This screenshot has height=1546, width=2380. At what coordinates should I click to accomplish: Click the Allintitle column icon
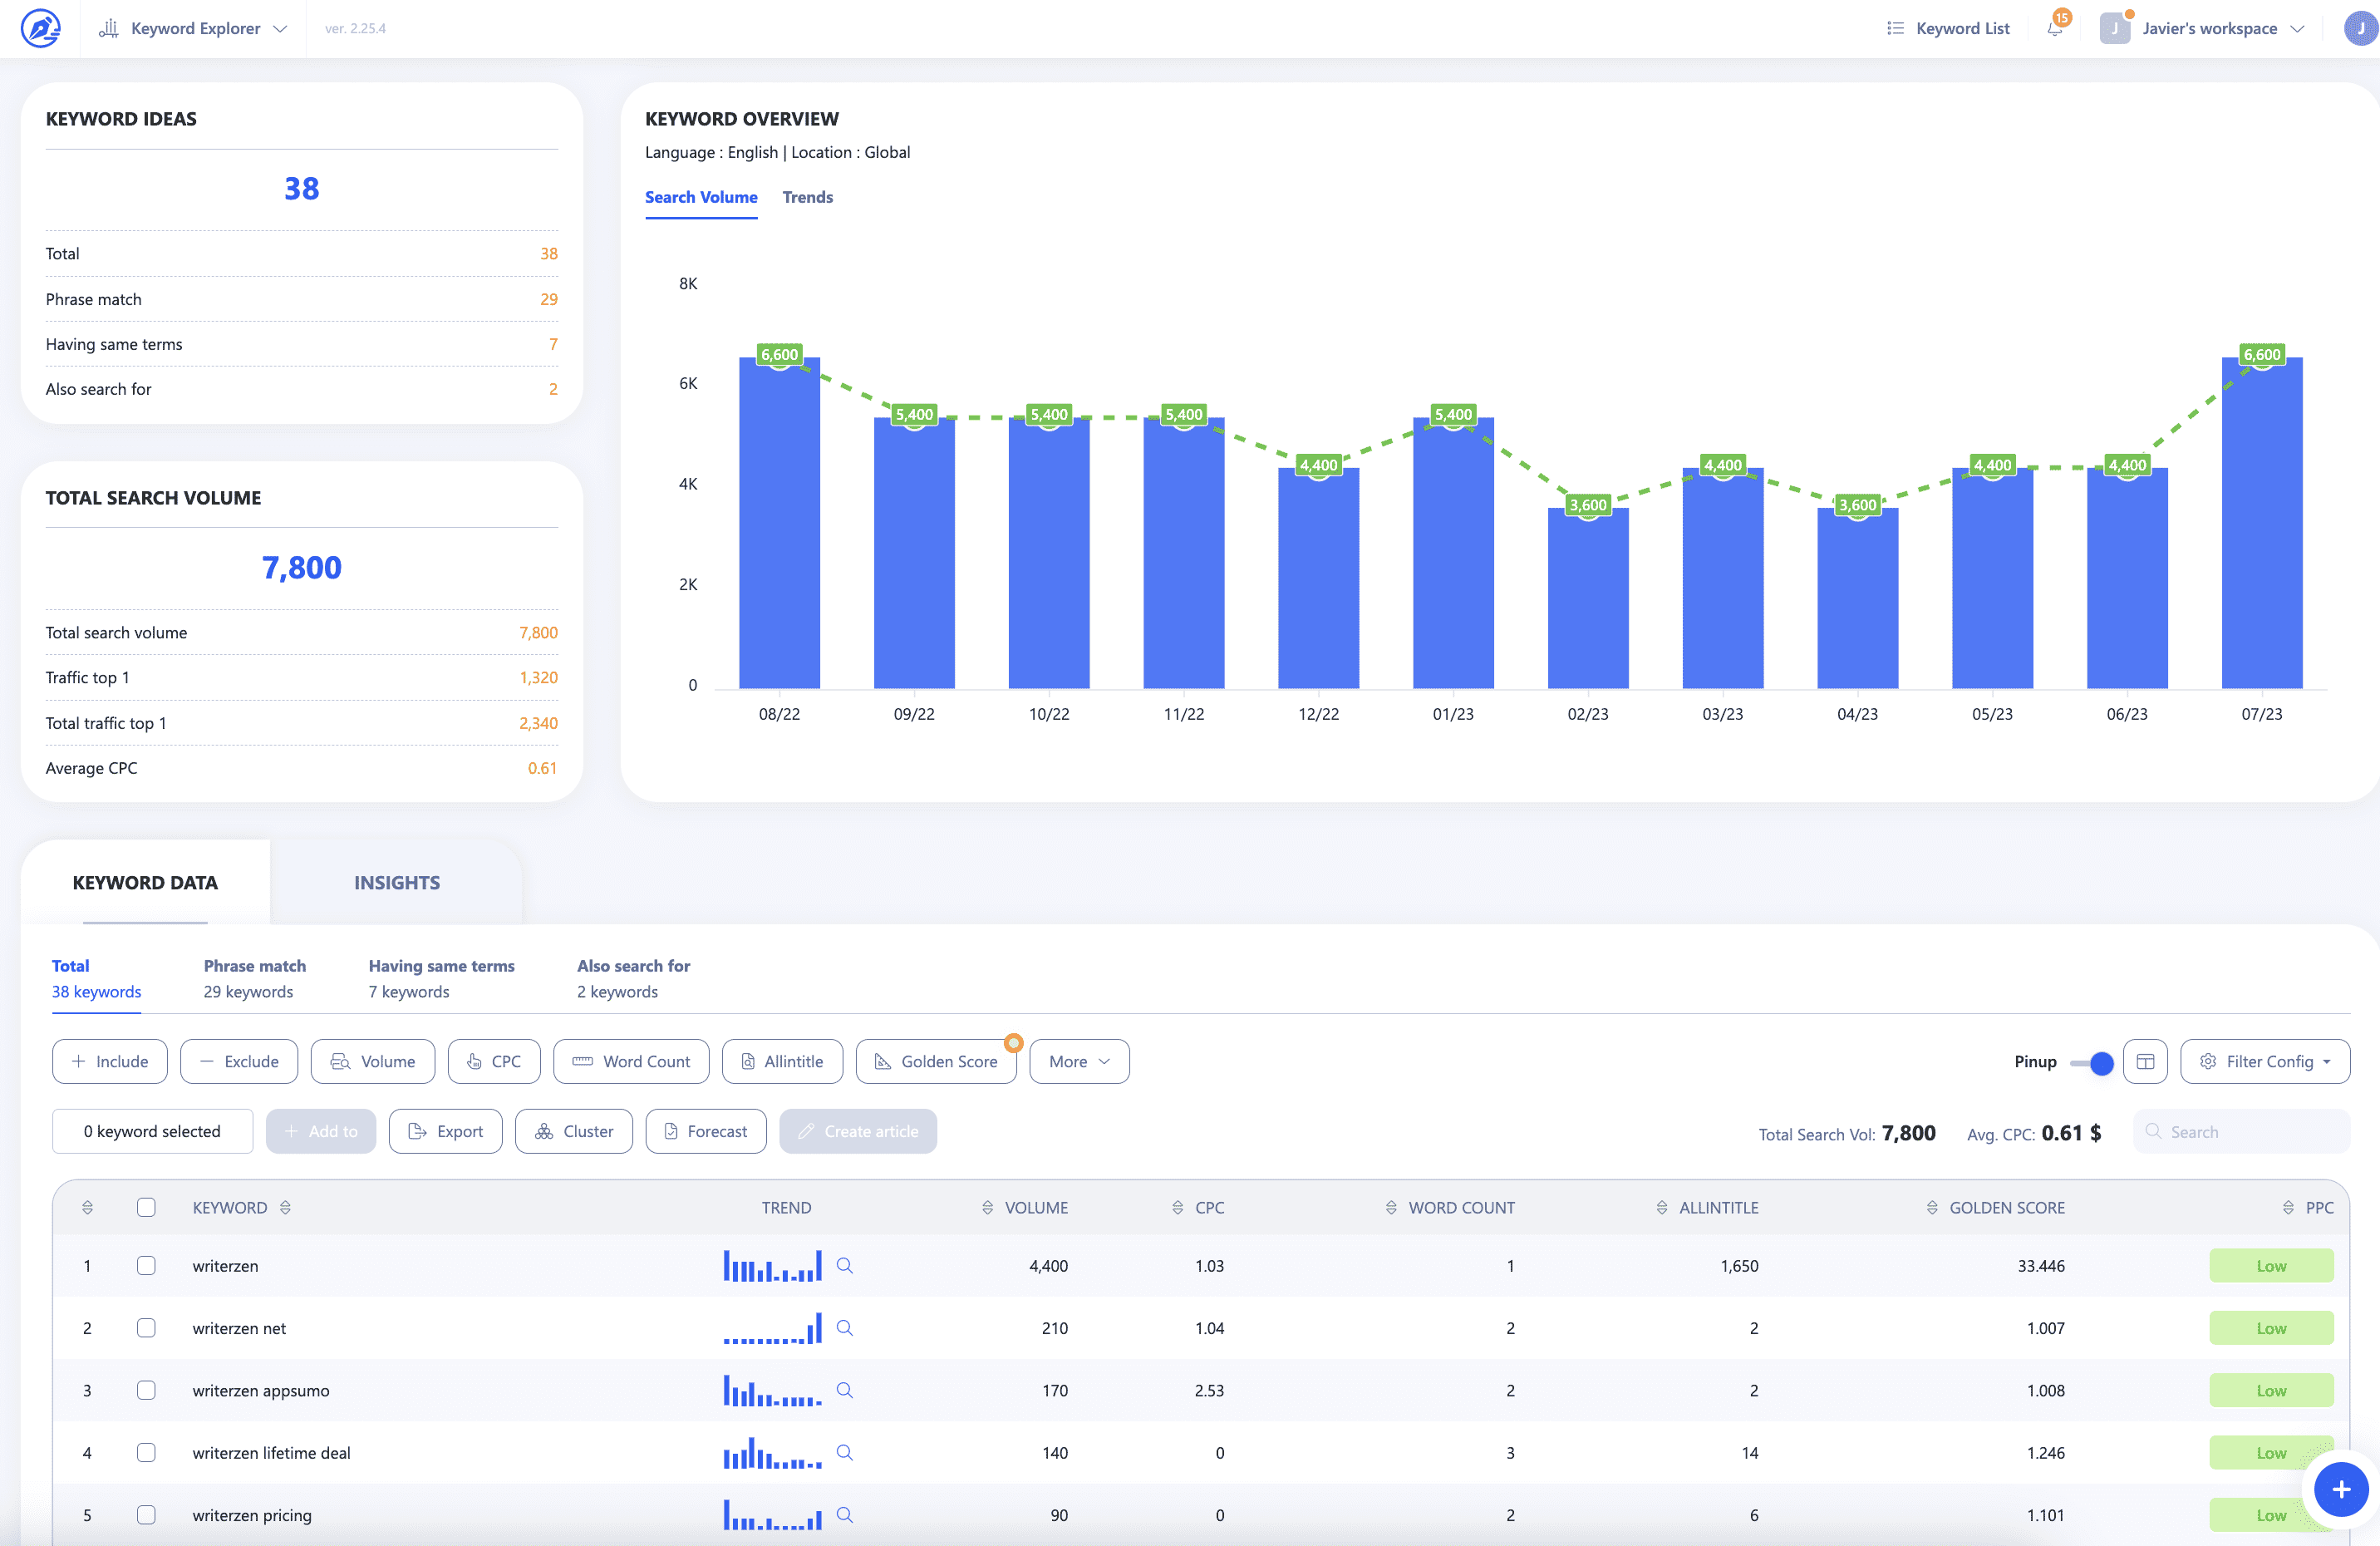tap(1662, 1208)
